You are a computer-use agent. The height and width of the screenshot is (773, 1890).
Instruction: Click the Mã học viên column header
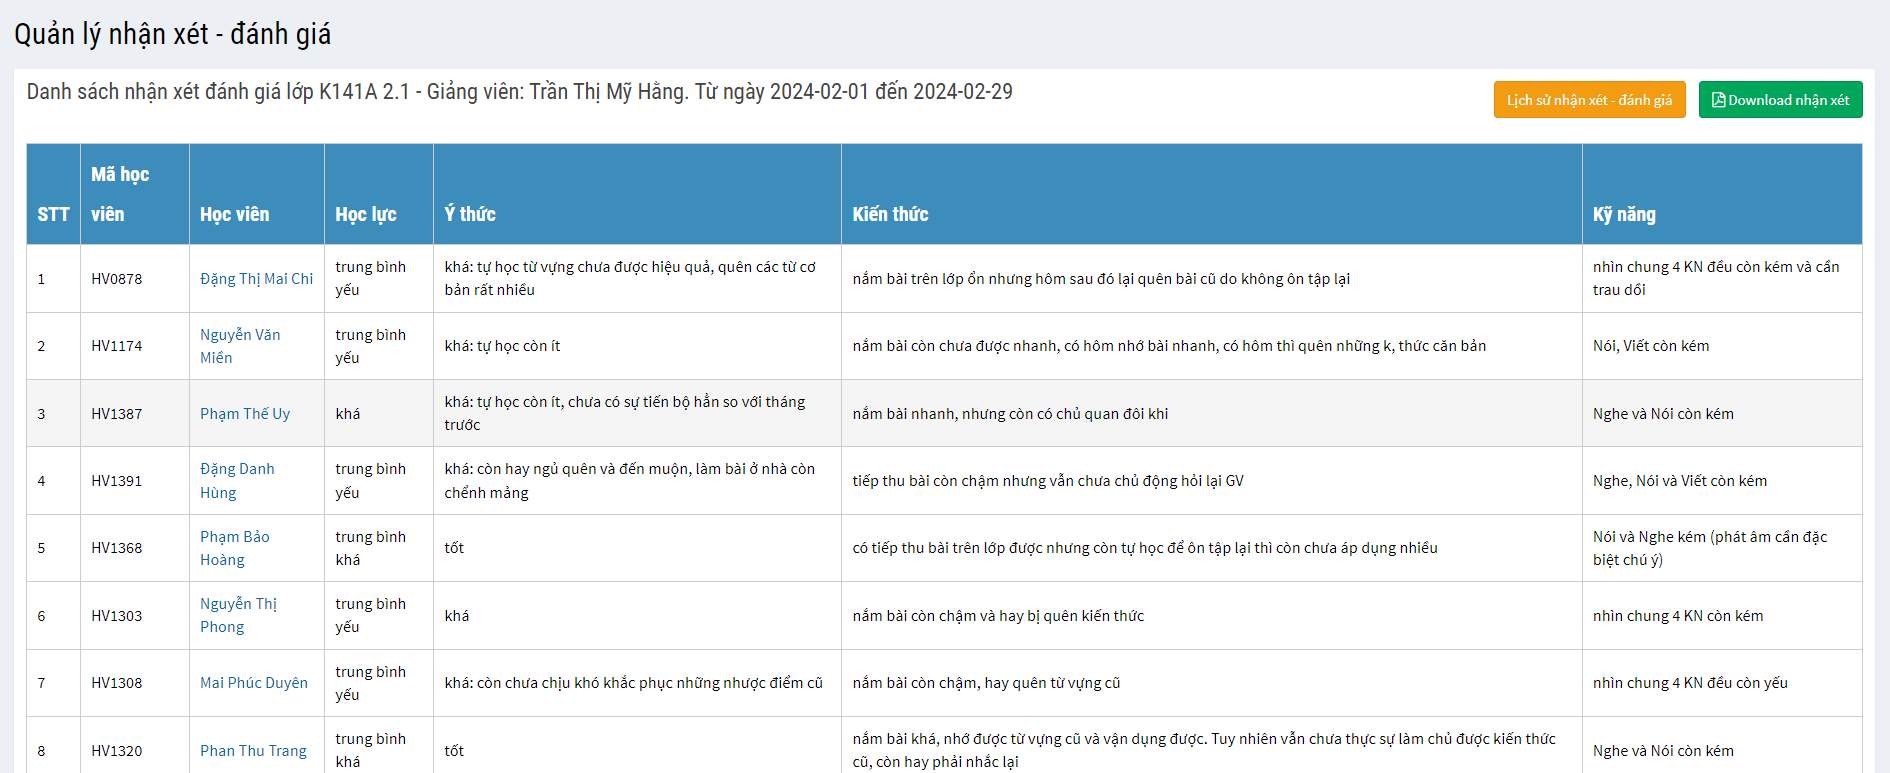(120, 194)
